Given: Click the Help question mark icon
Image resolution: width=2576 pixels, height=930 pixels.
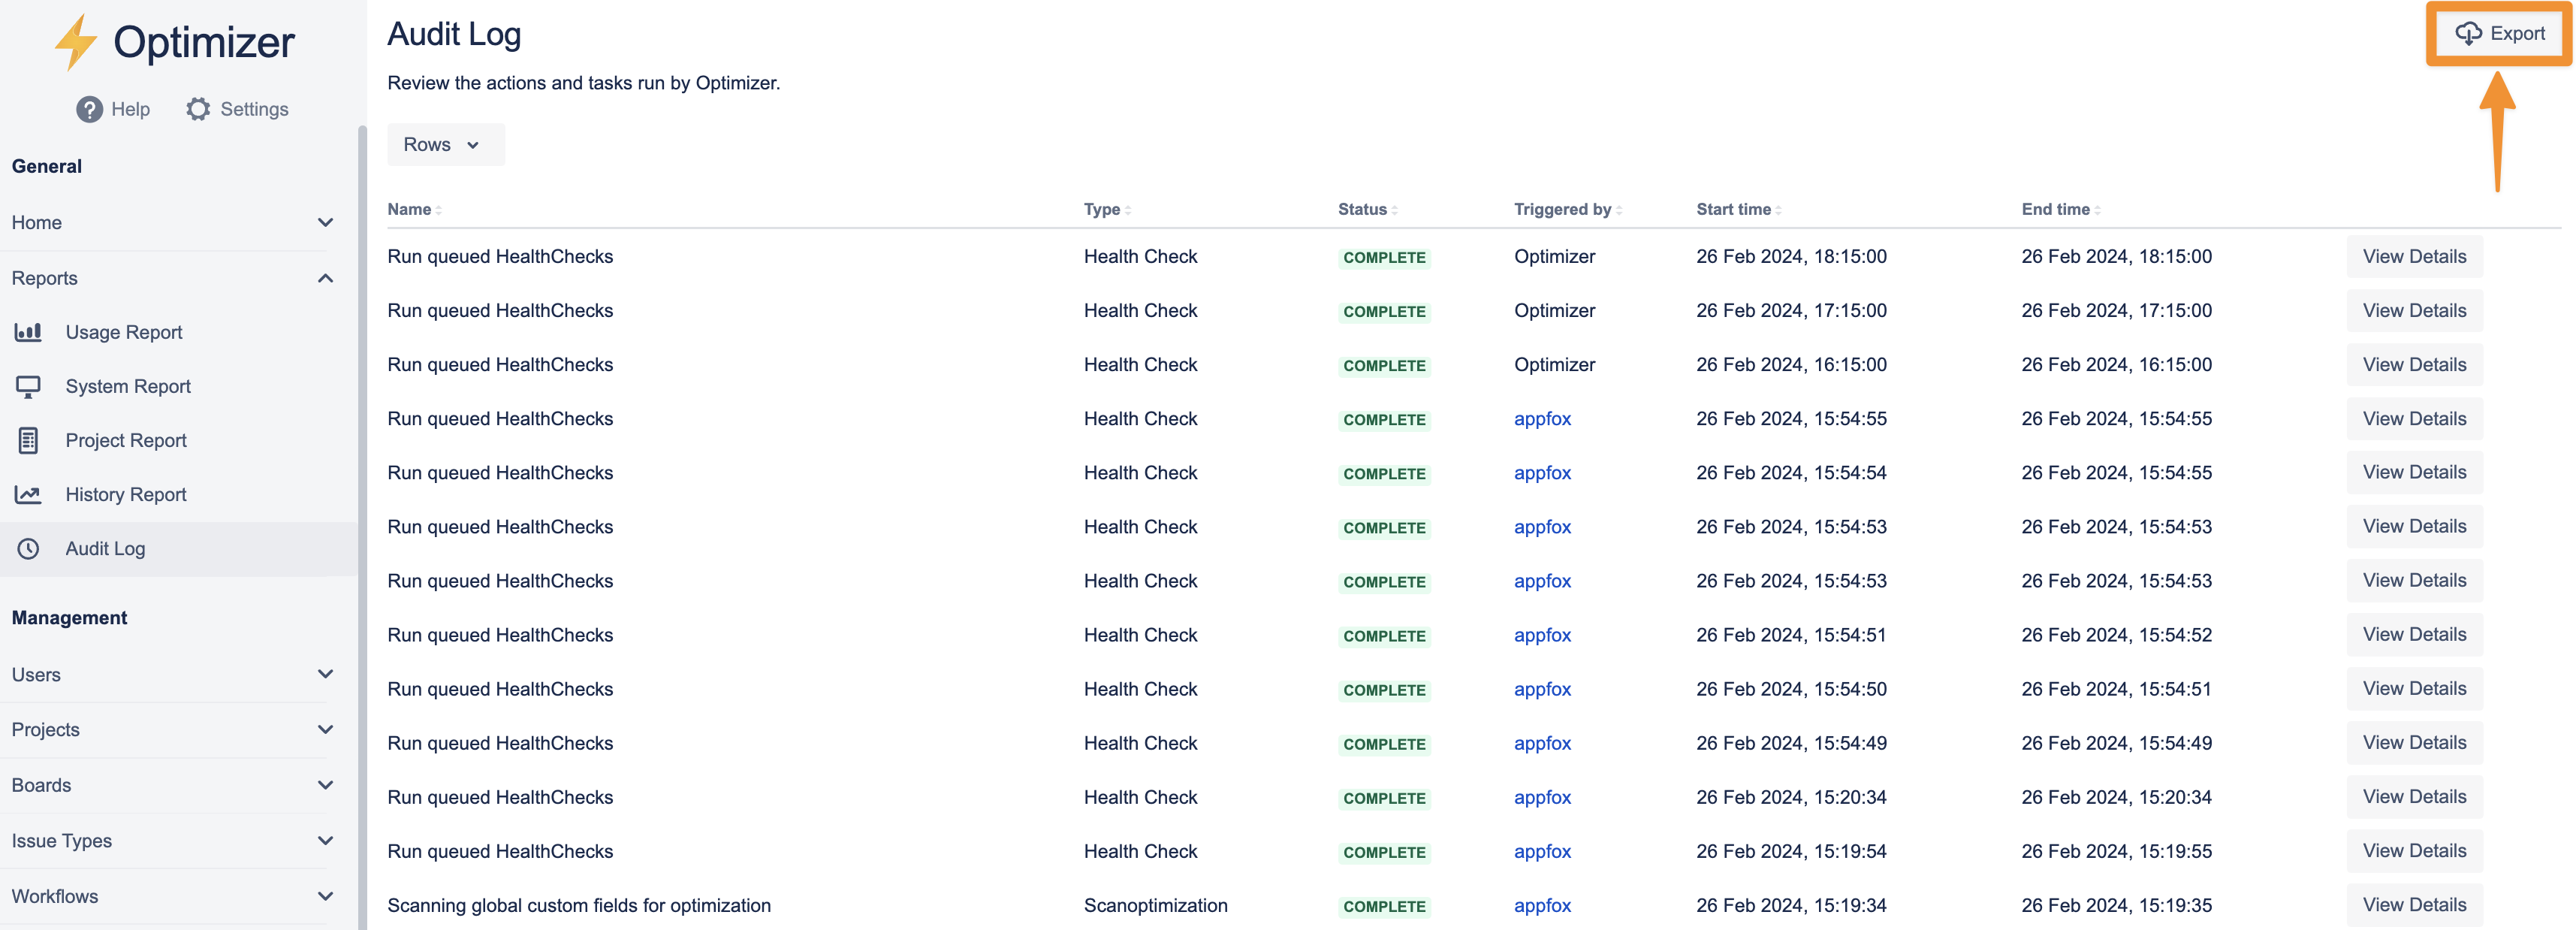Looking at the screenshot, I should tap(89, 109).
